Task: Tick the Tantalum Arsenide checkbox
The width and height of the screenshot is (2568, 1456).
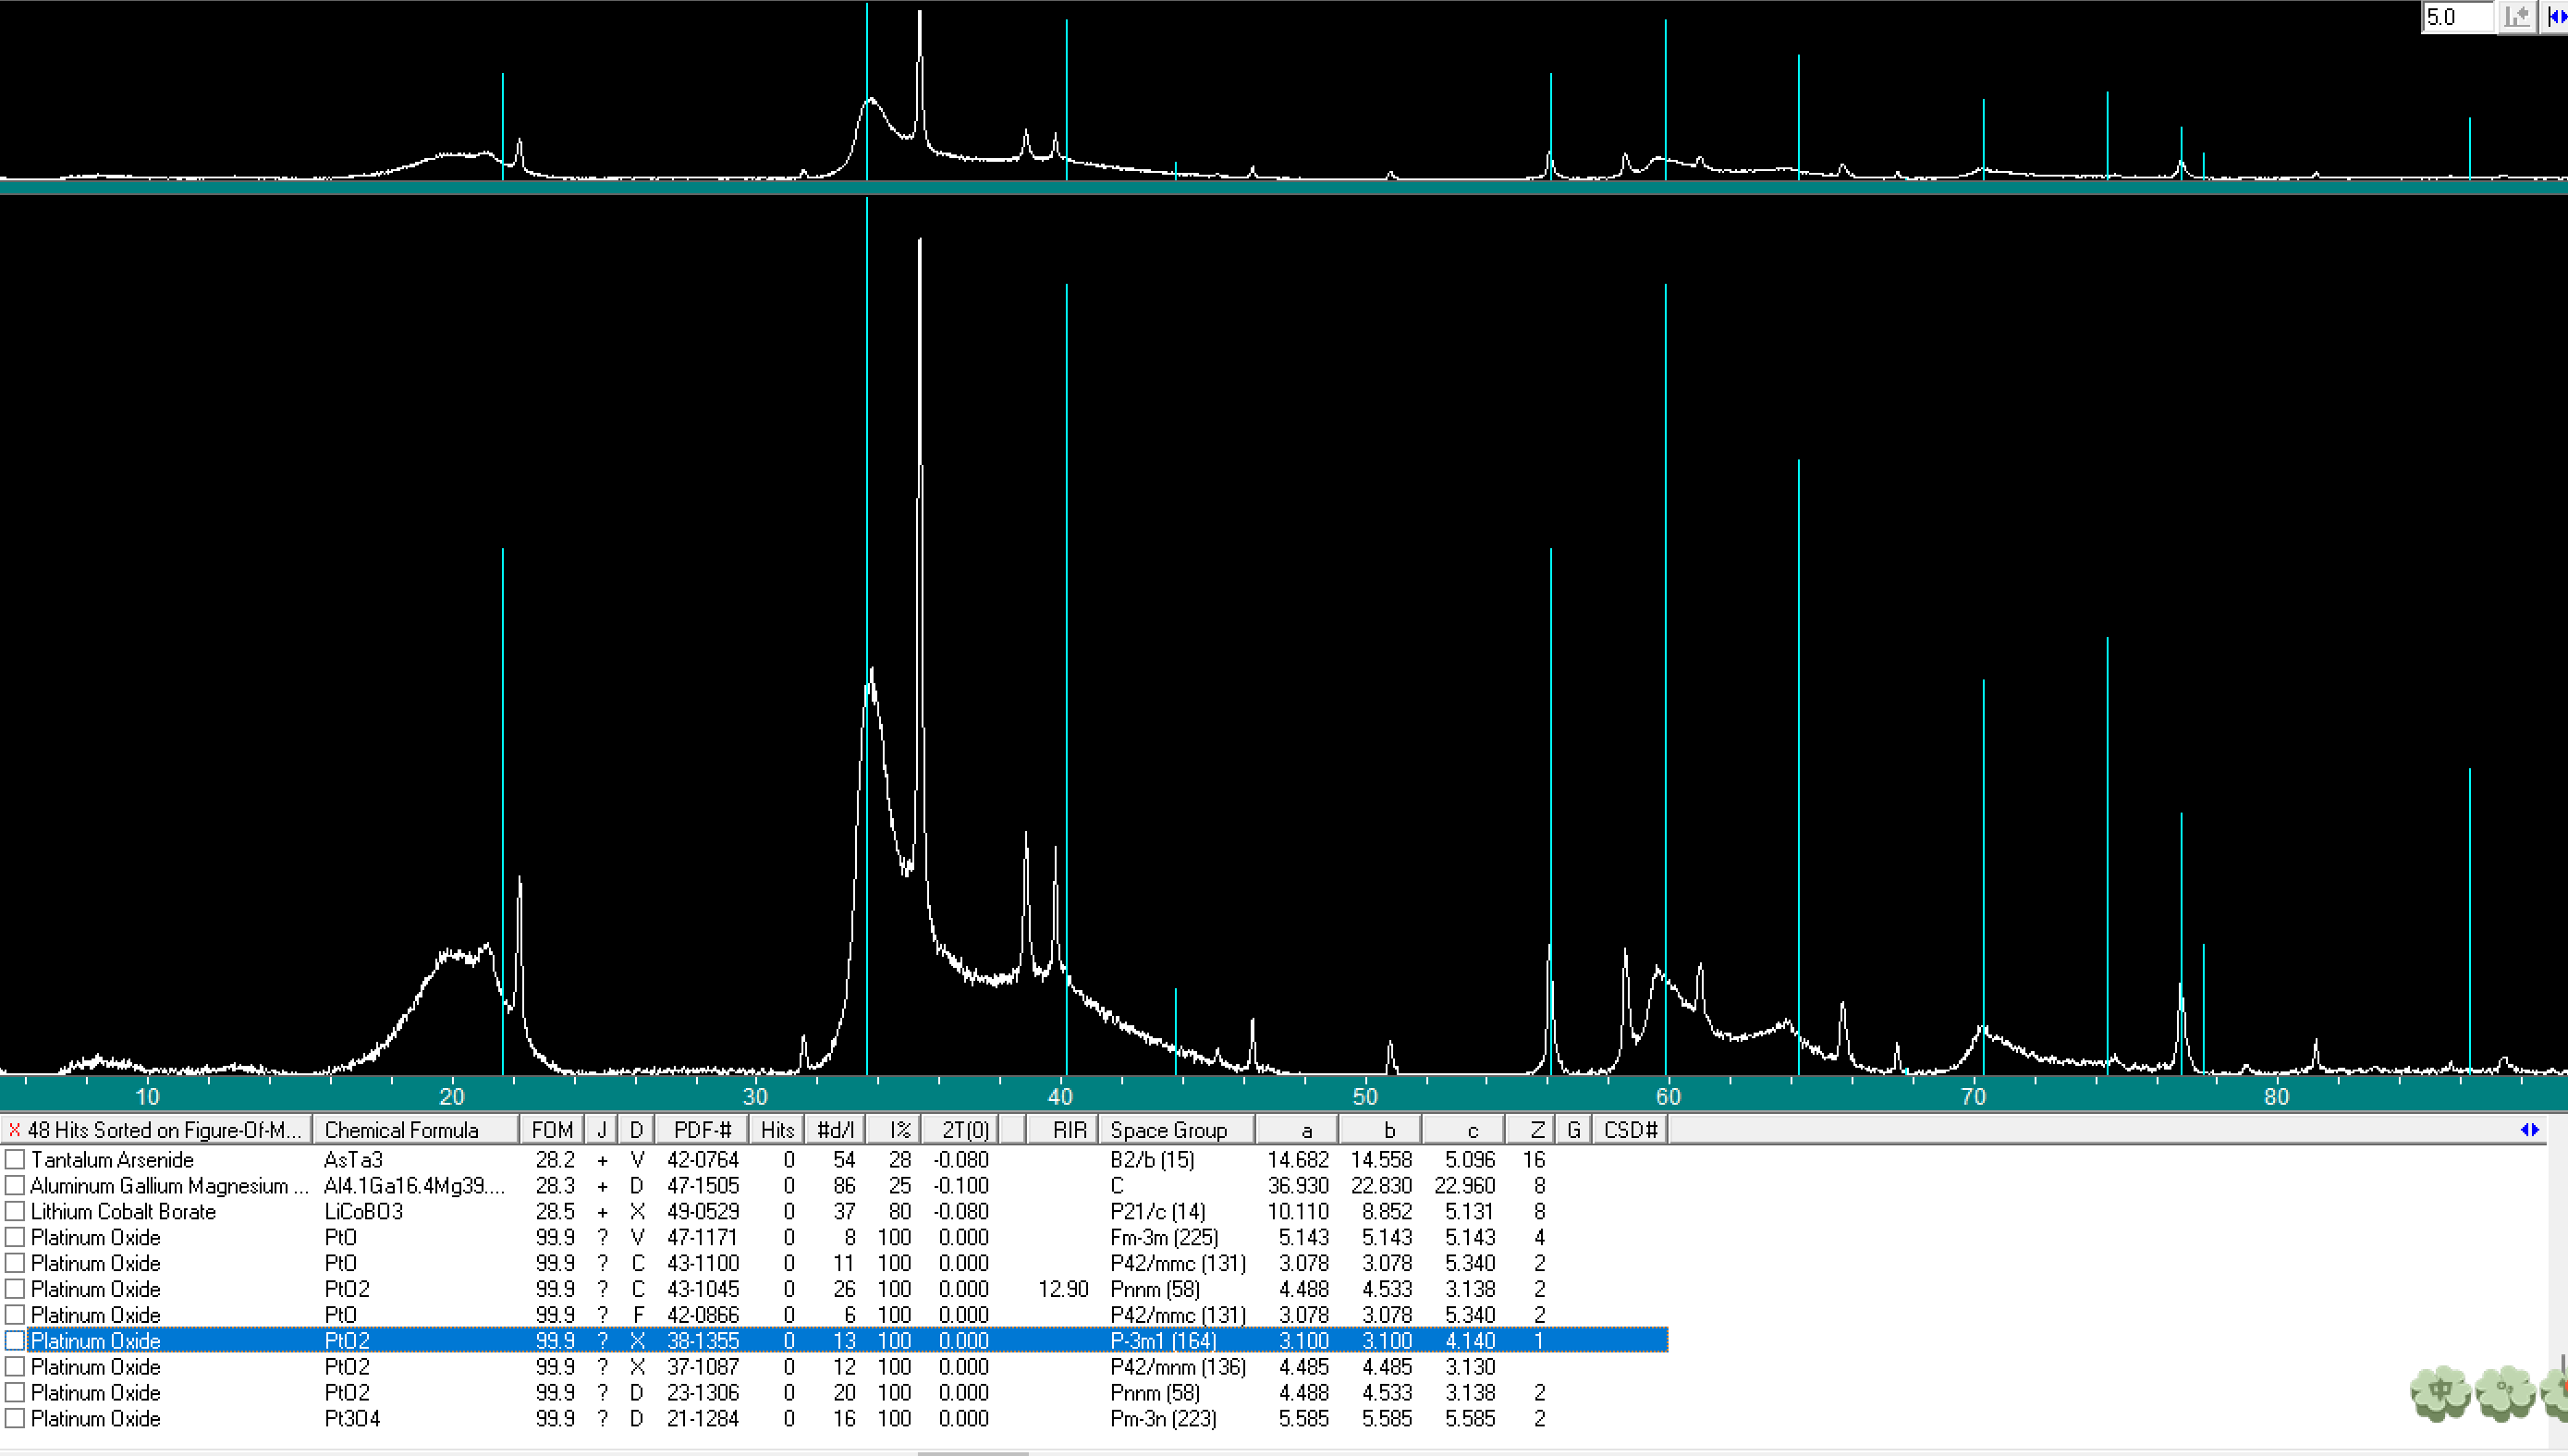Action: [15, 1159]
